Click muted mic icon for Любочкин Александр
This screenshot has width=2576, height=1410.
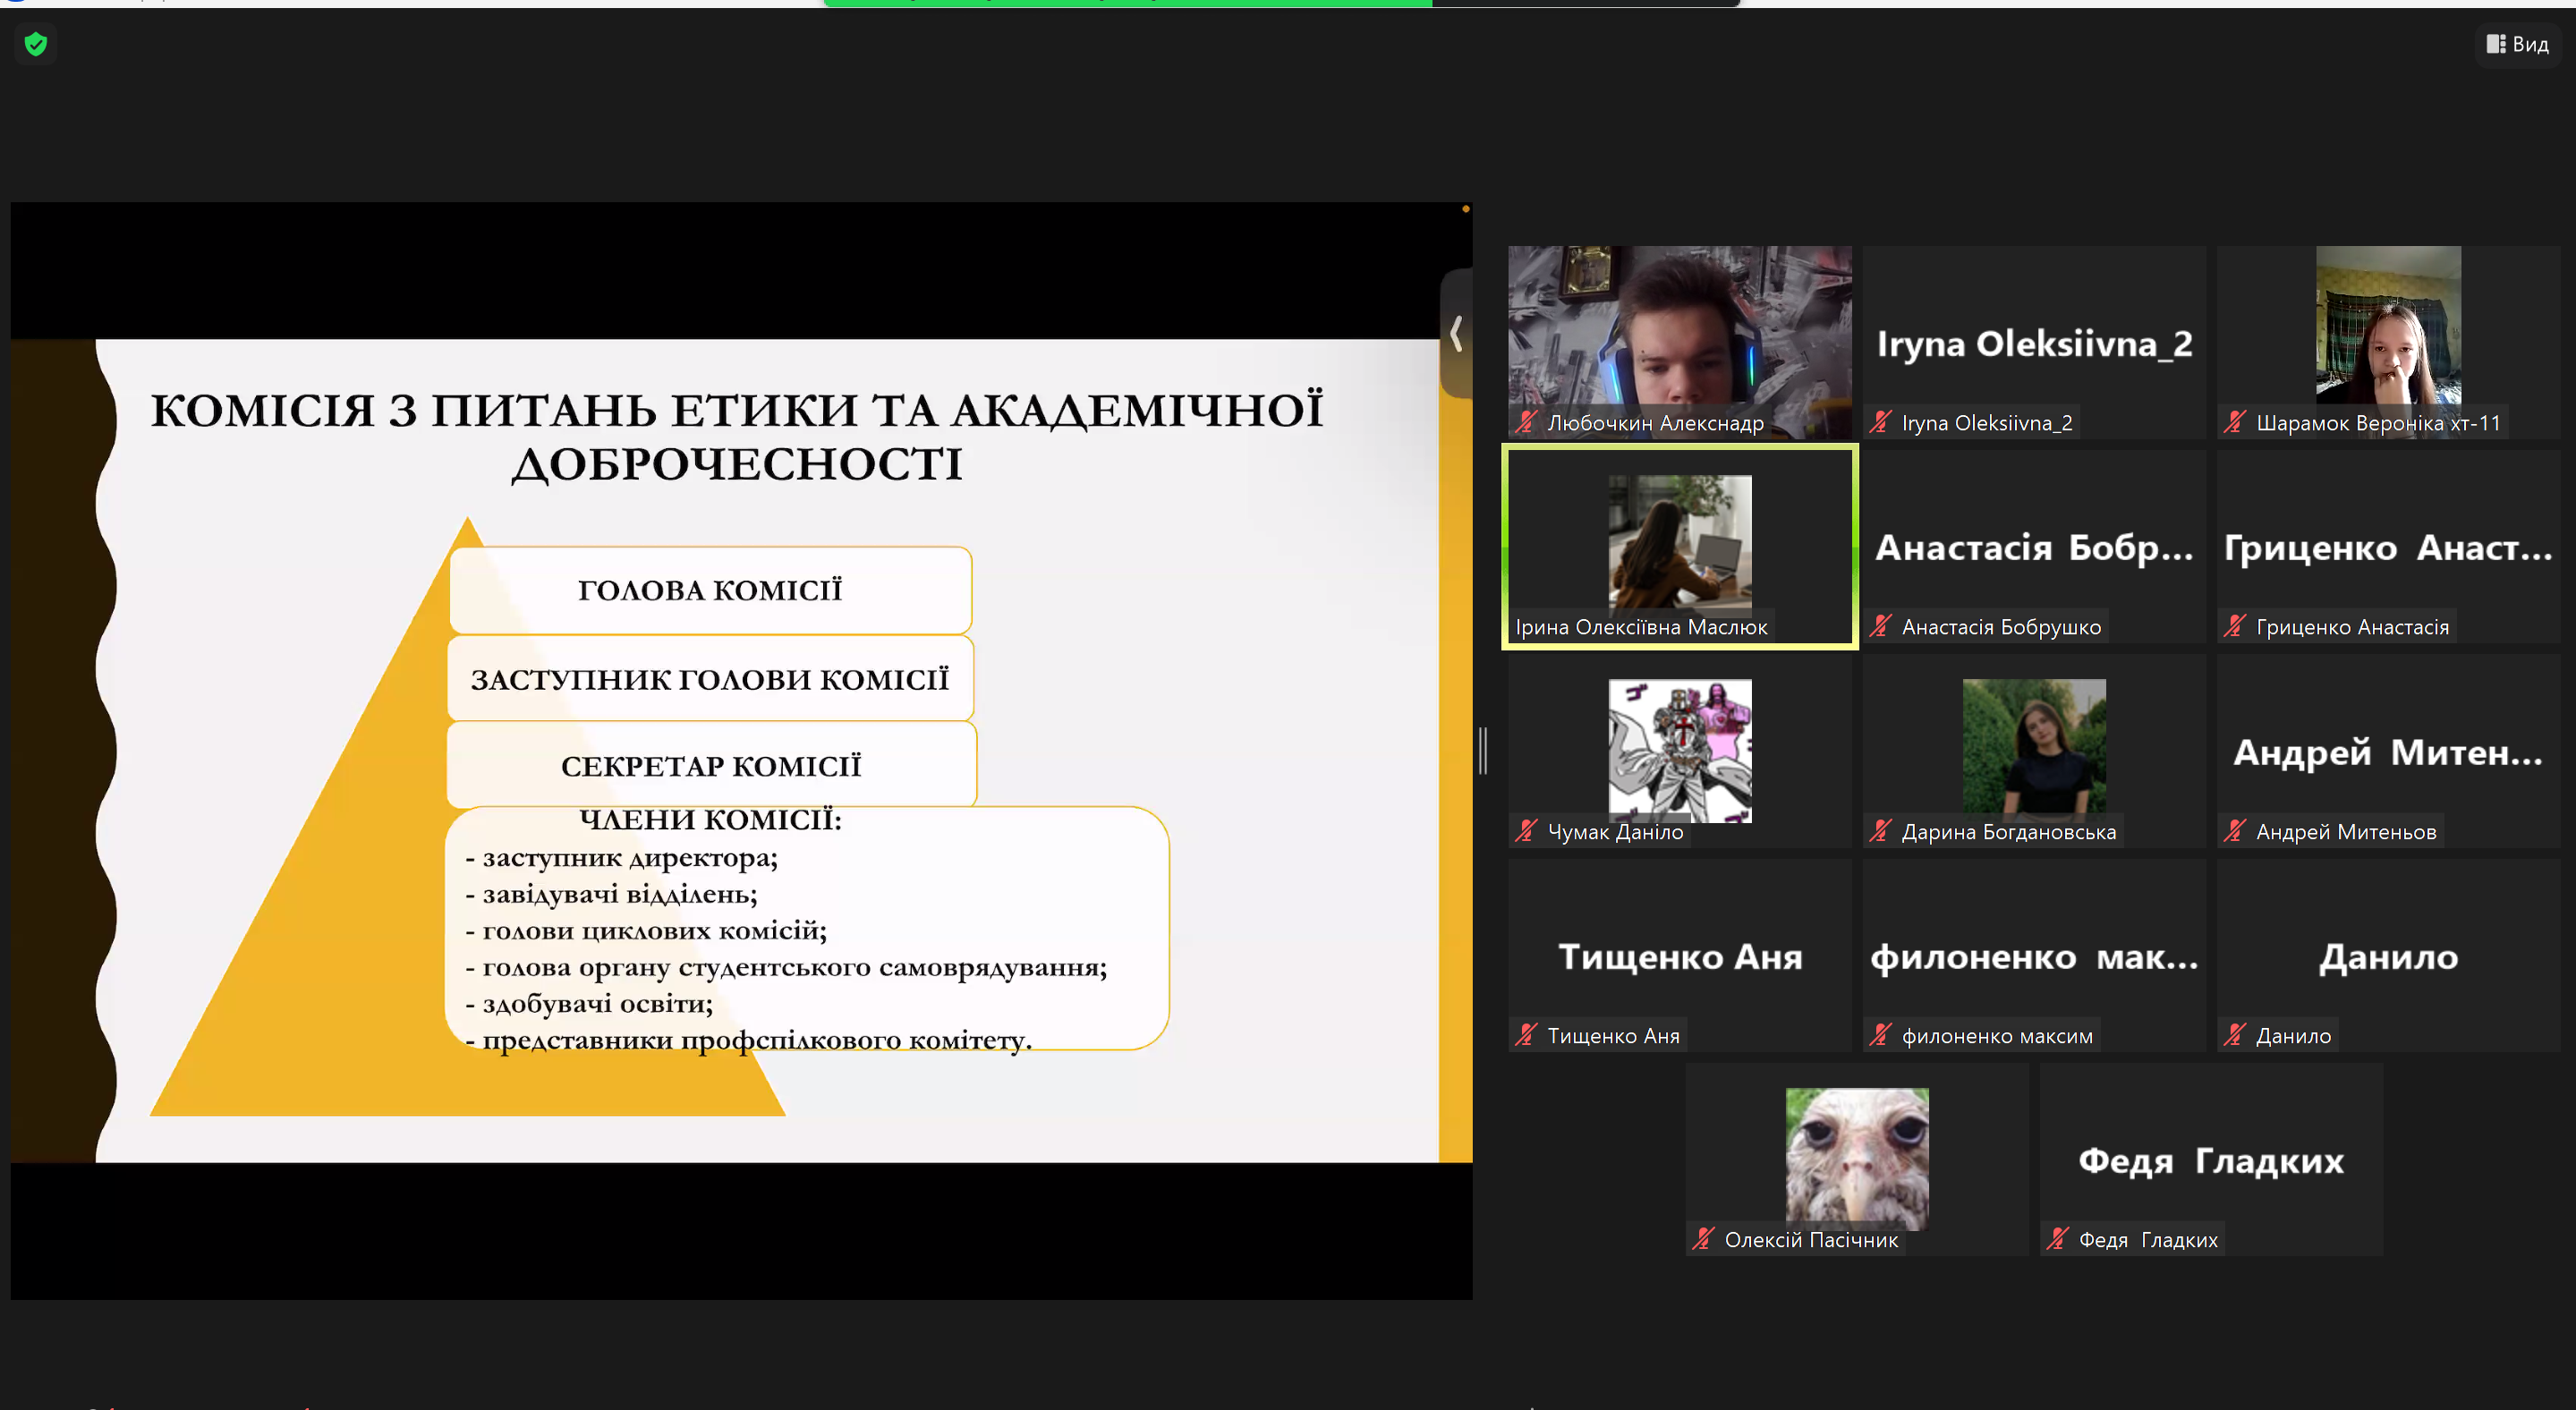point(1526,422)
